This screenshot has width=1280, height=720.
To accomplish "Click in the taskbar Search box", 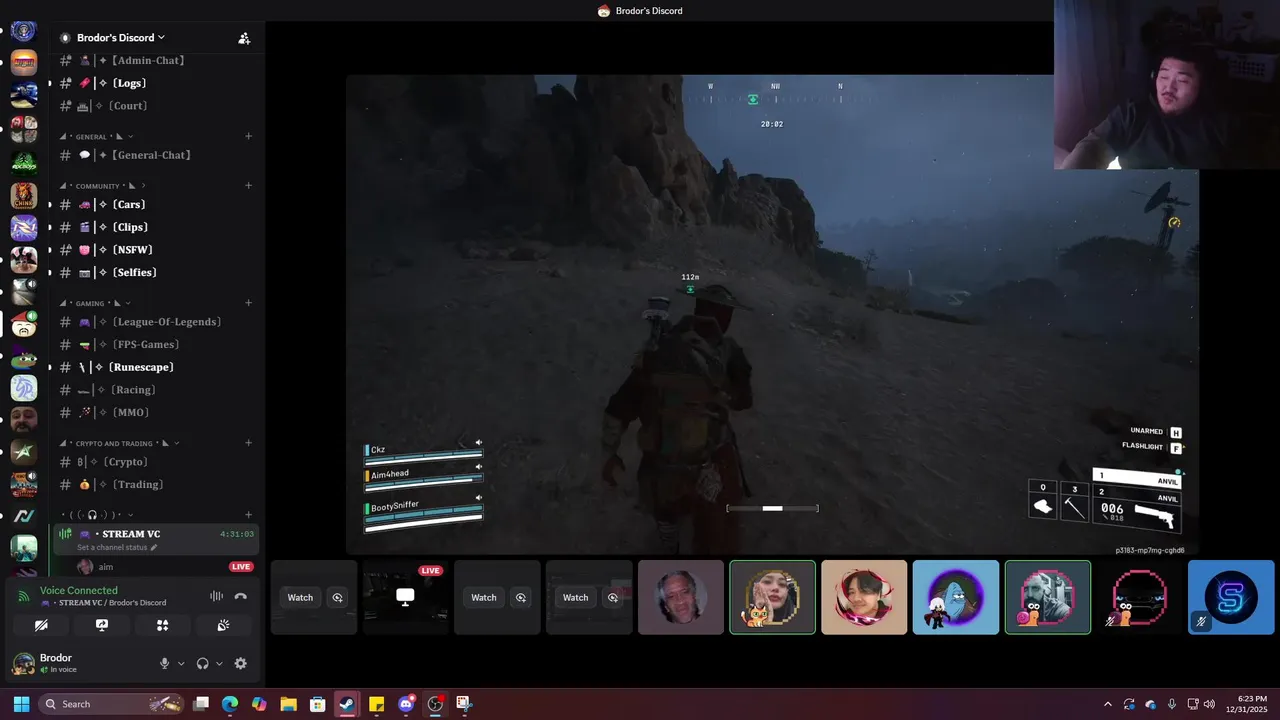I will (112, 704).
